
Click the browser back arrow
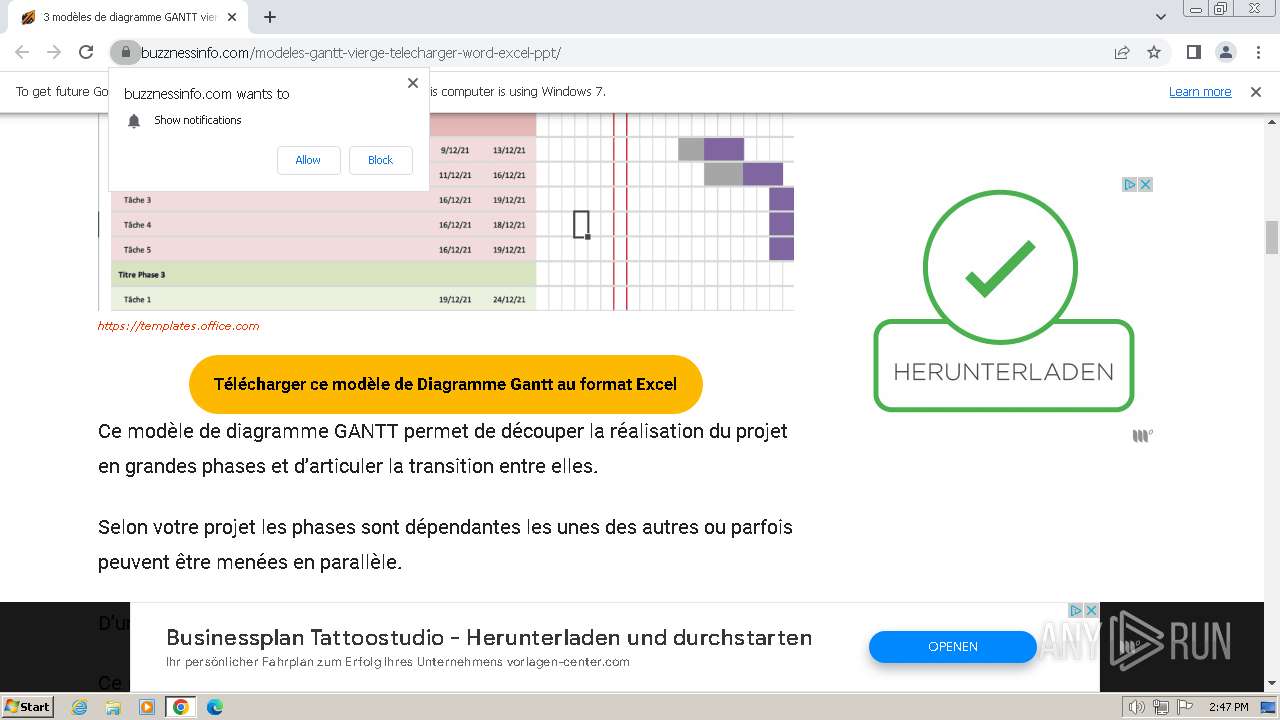[22, 52]
